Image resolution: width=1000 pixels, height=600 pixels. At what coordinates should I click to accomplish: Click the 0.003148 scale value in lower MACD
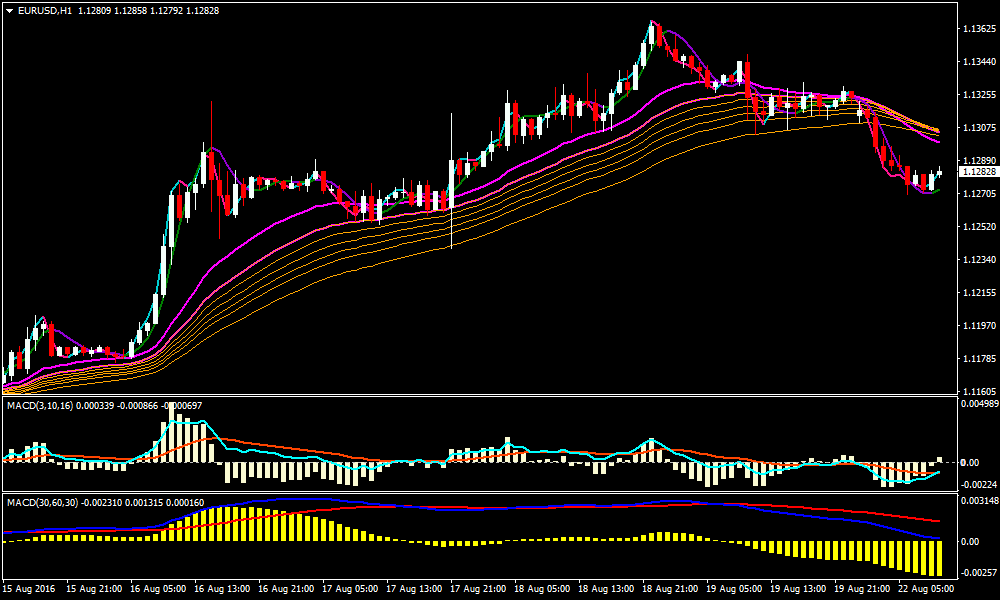coord(977,500)
